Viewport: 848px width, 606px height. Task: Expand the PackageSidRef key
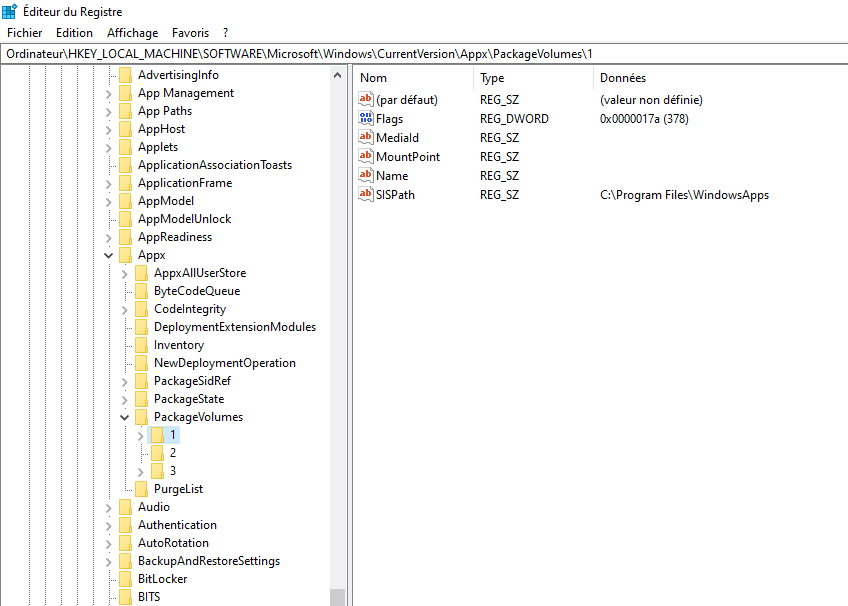click(125, 382)
